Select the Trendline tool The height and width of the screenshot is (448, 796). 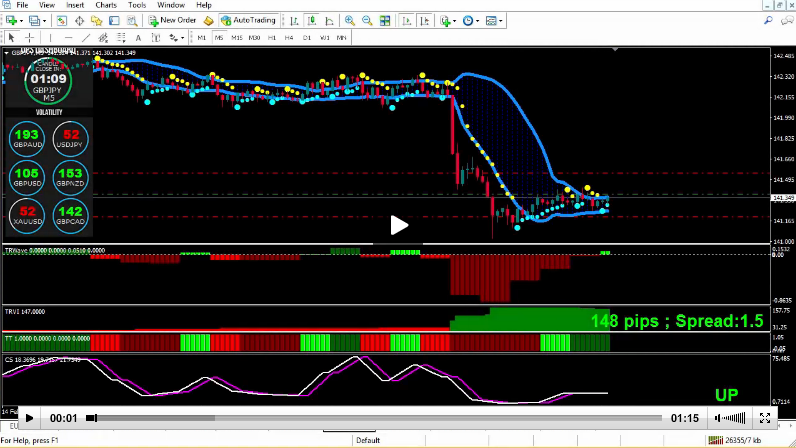(86, 38)
